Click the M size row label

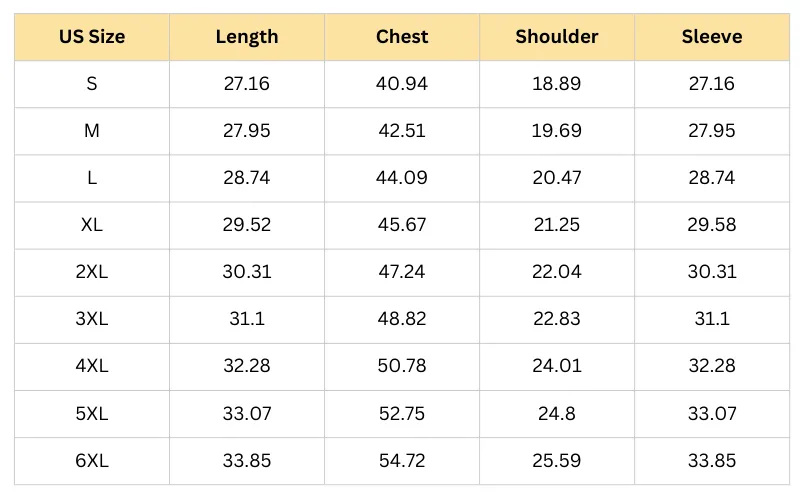point(92,131)
